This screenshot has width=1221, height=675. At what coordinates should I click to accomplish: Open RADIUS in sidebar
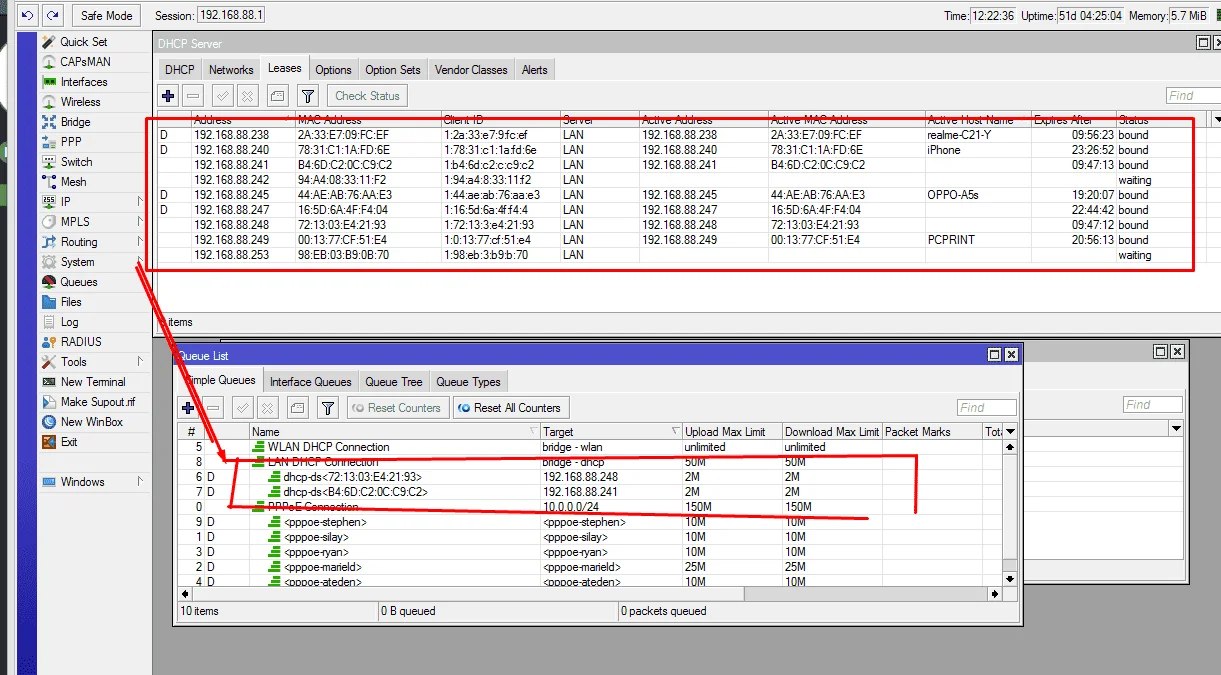coord(80,342)
